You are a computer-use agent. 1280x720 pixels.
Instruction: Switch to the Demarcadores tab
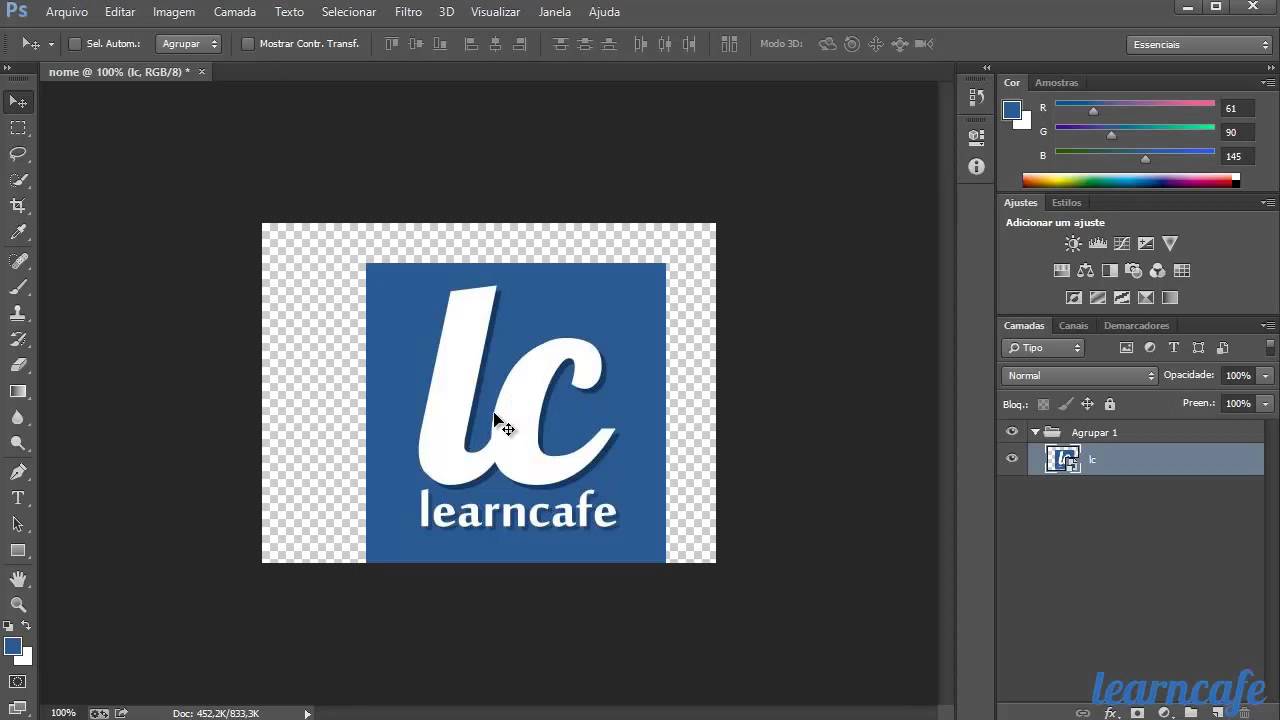tap(1136, 325)
